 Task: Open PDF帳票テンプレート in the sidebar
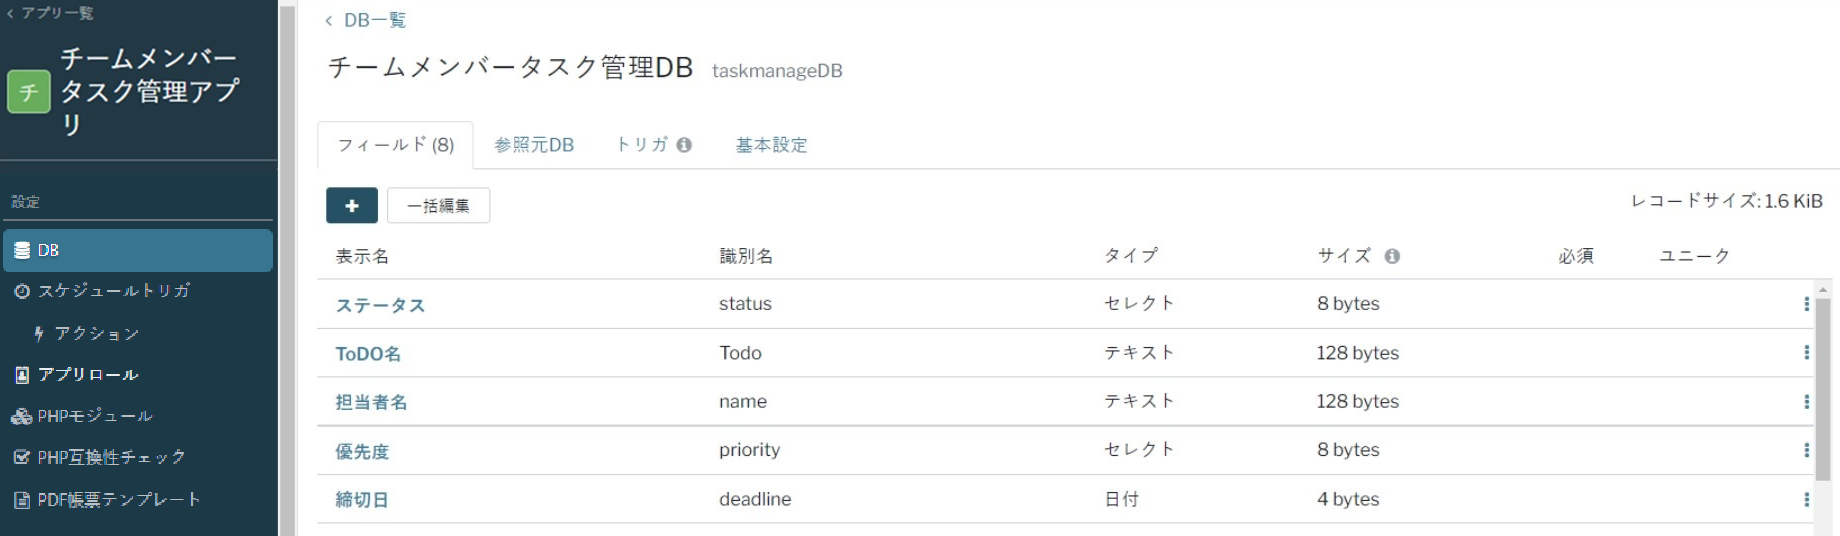tap(118, 499)
